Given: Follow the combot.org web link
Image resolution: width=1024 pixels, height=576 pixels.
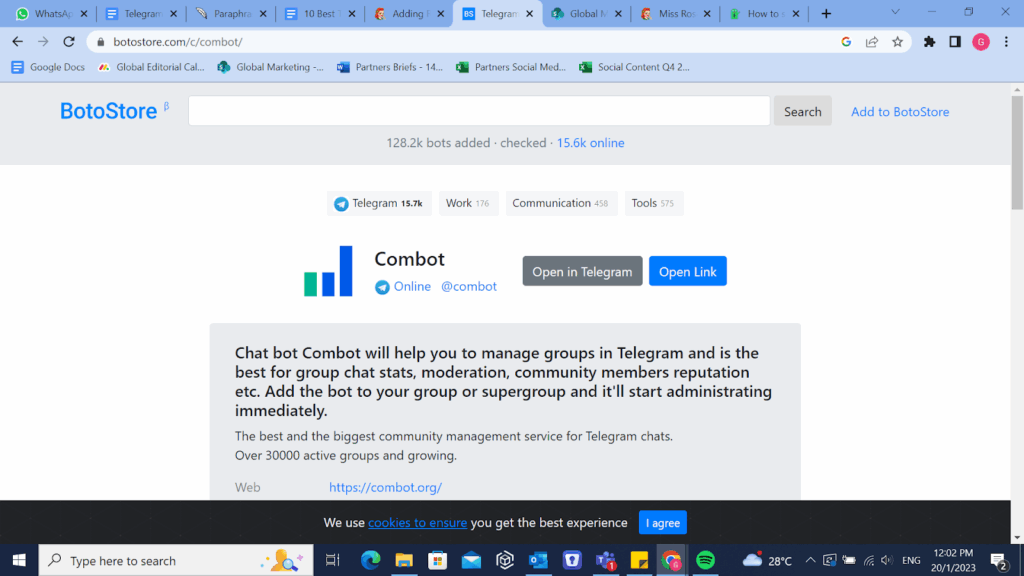Looking at the screenshot, I should pos(385,488).
